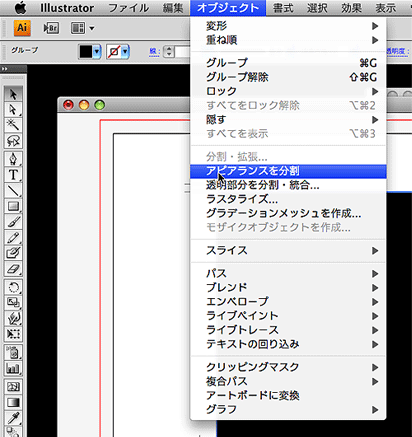Choose グループ解除 from the menu
412x437 pixels.
(x=288, y=77)
